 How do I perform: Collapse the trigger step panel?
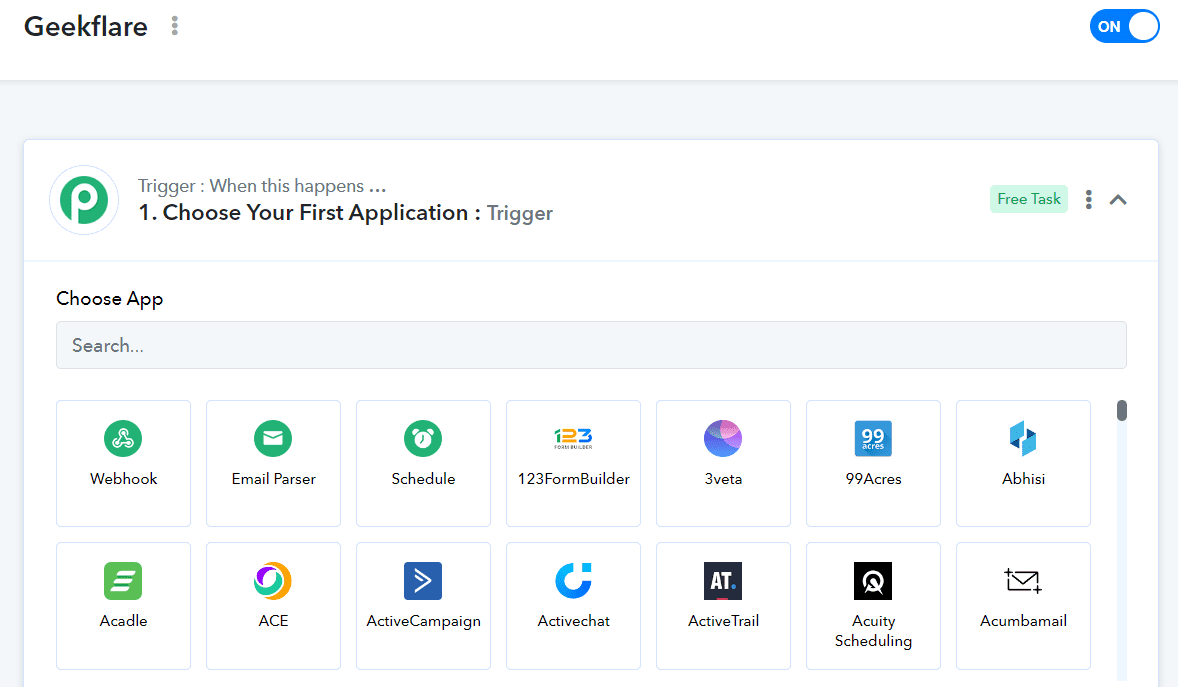[1118, 199]
